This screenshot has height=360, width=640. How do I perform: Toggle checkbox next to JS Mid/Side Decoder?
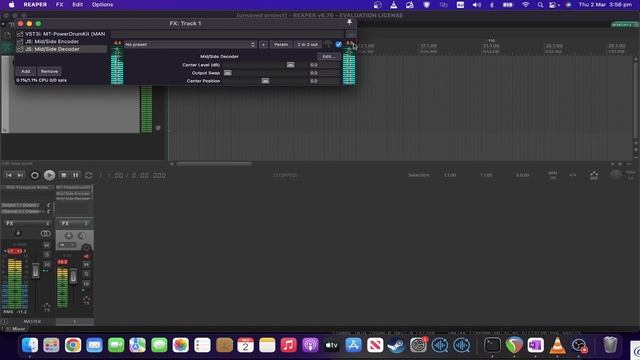(20, 49)
